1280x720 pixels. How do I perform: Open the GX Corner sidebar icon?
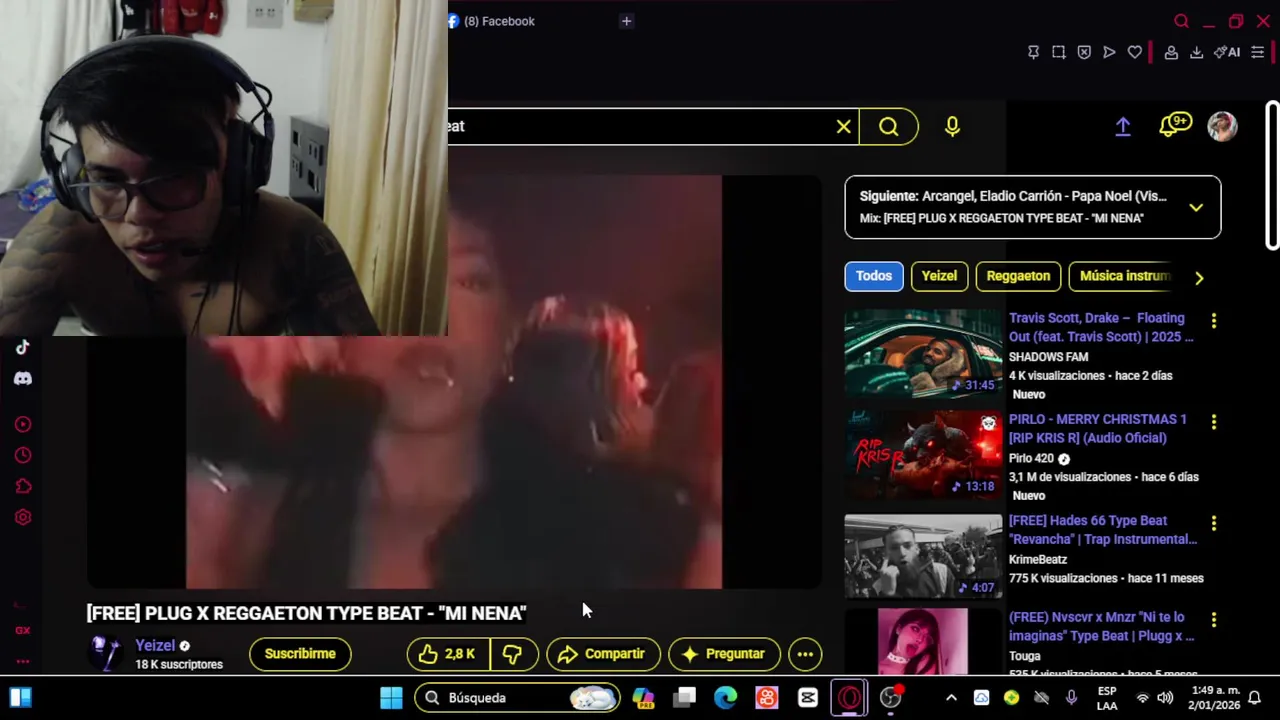point(23,631)
